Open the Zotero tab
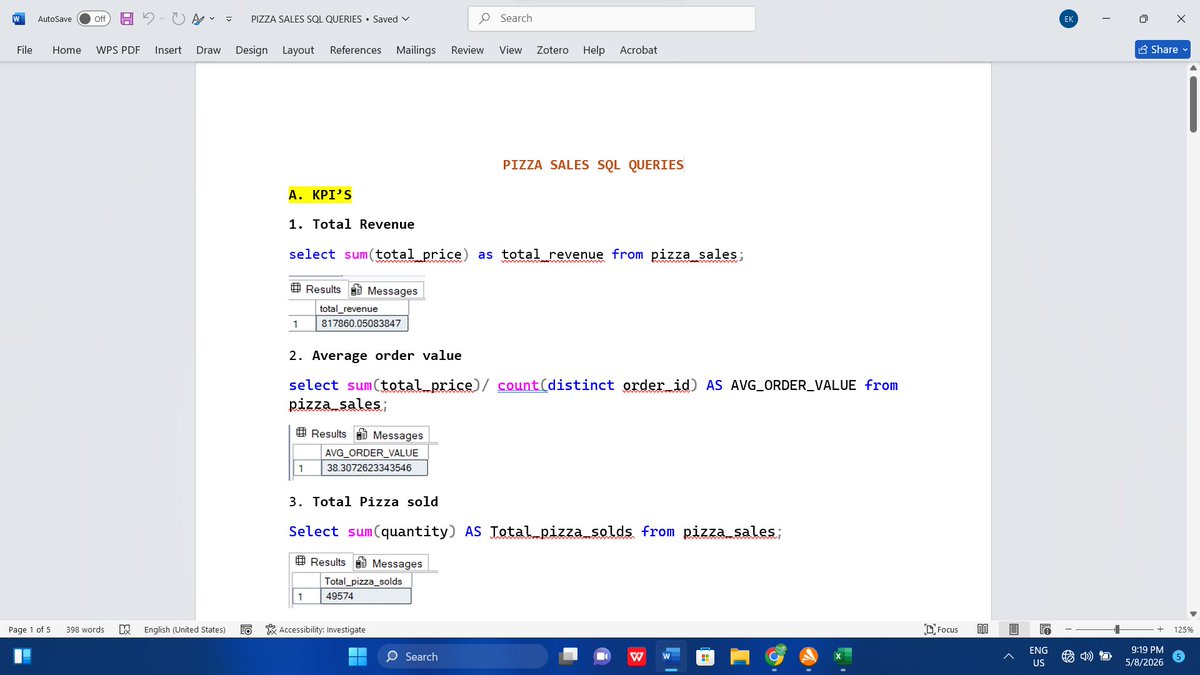The image size is (1200, 675). click(553, 50)
